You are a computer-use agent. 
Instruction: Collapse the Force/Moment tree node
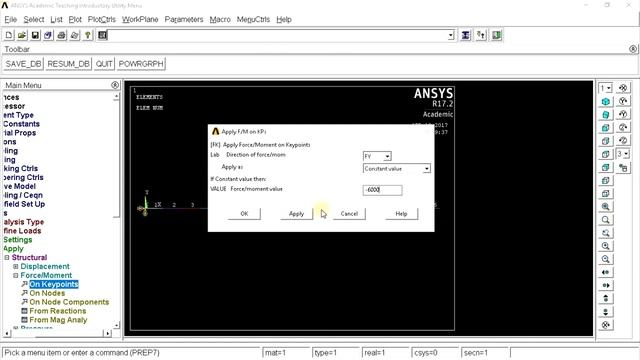(x=16, y=276)
